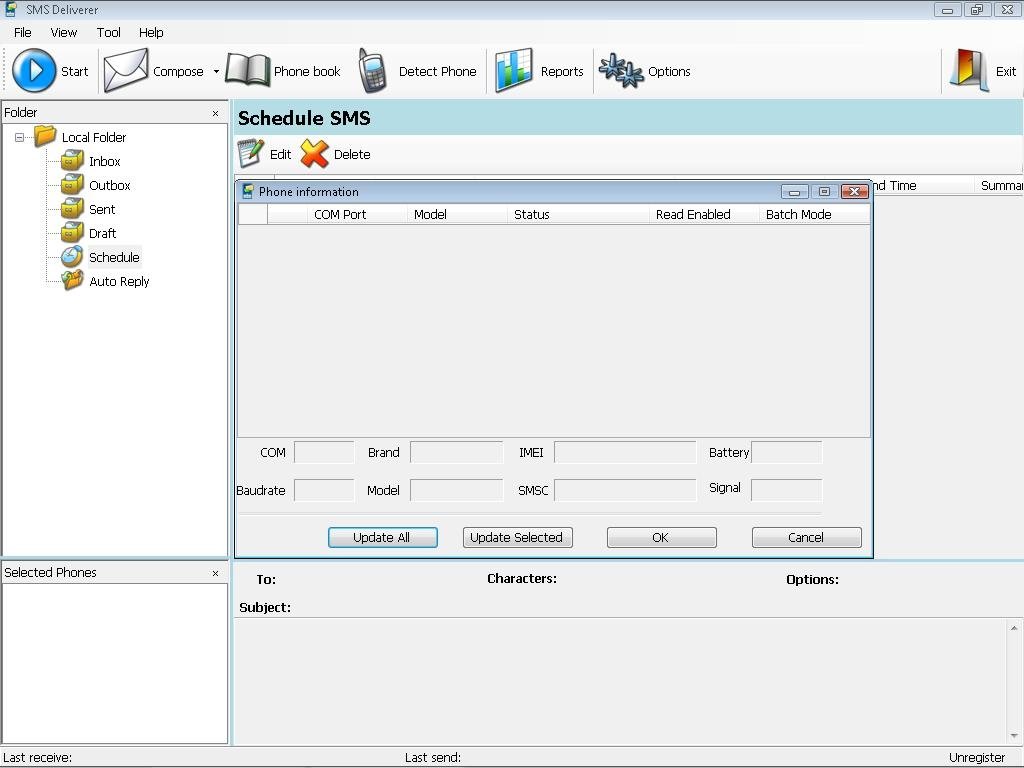Collapse the Local Folder tree node
Image resolution: width=1024 pixels, height=768 pixels.
[x=20, y=137]
